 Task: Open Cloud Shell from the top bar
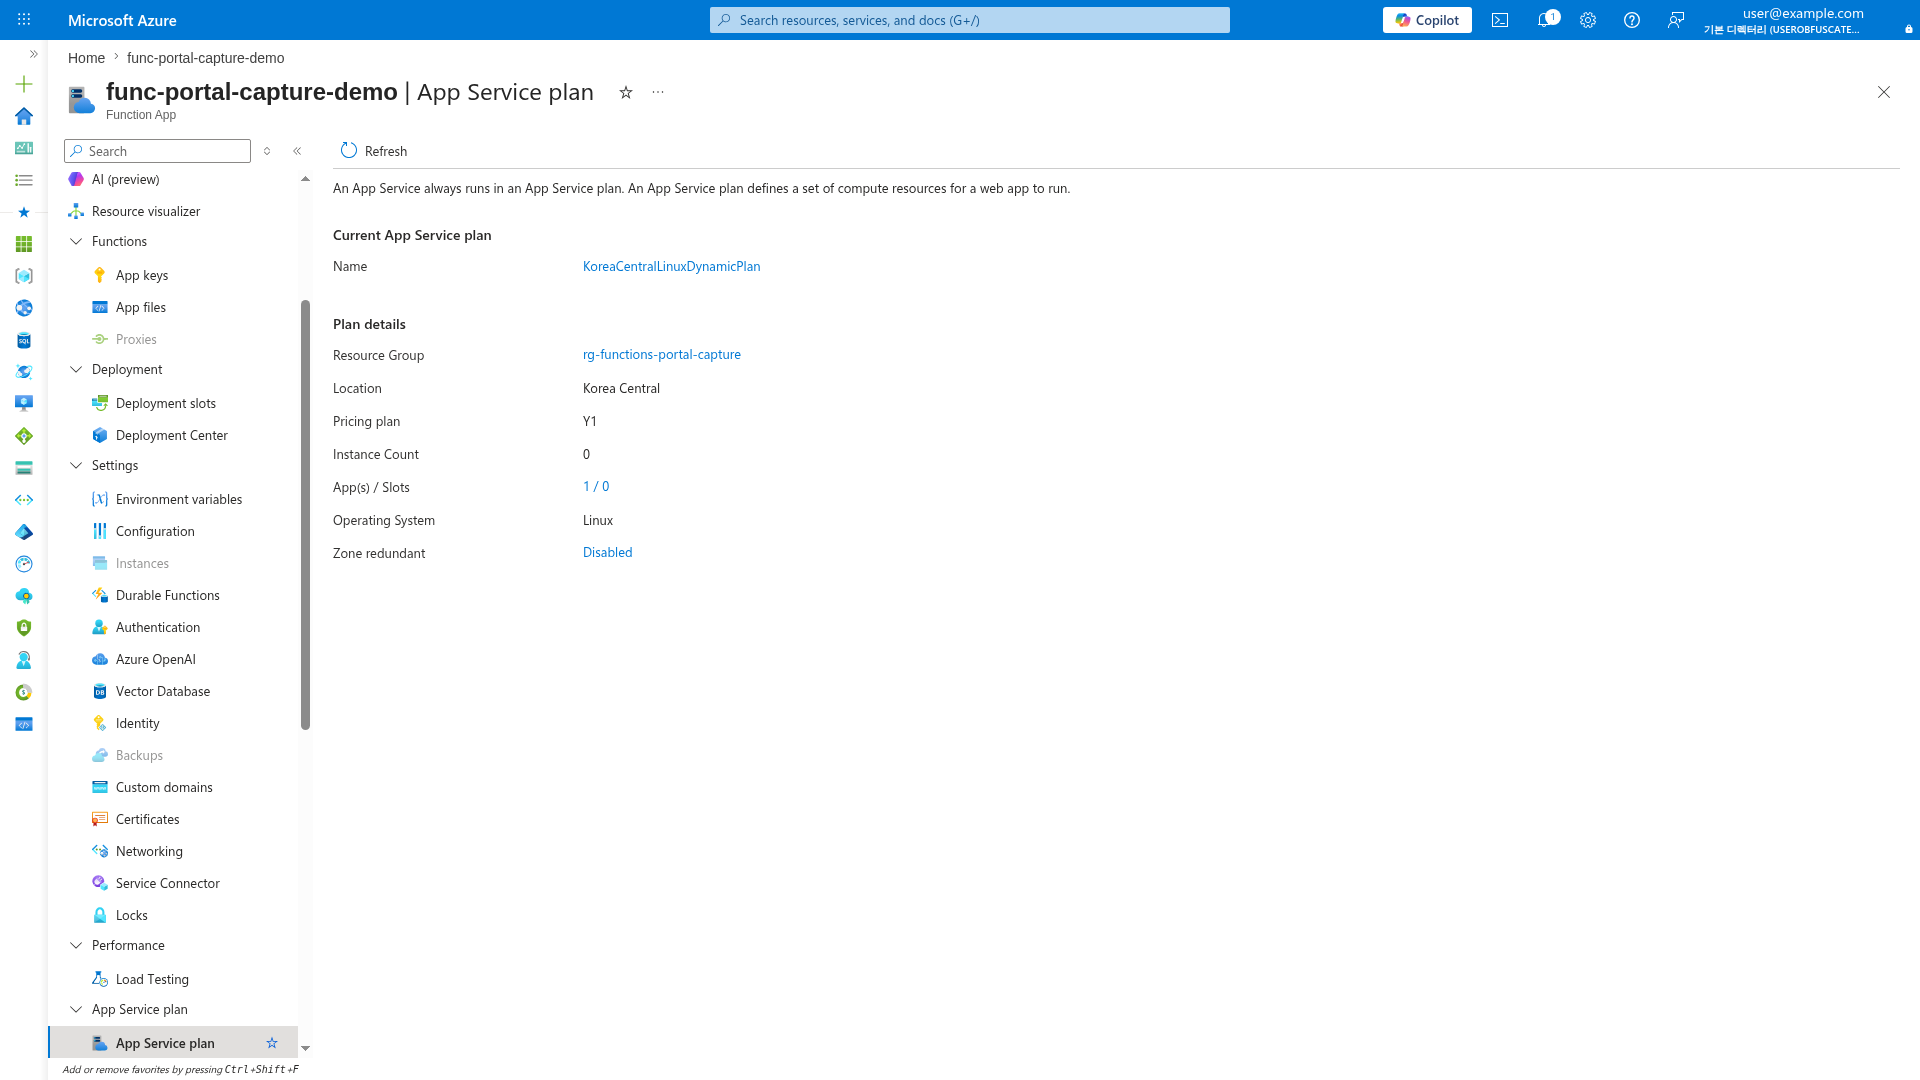point(1500,20)
